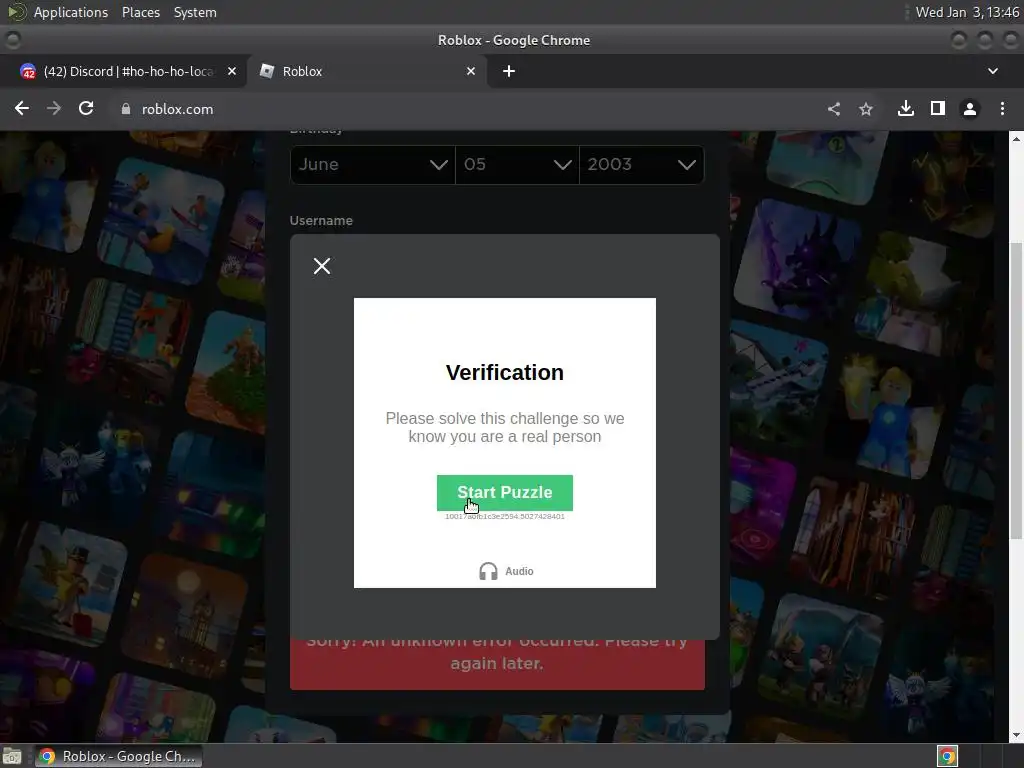Click the Username label
The image size is (1024, 768).
(x=321, y=221)
